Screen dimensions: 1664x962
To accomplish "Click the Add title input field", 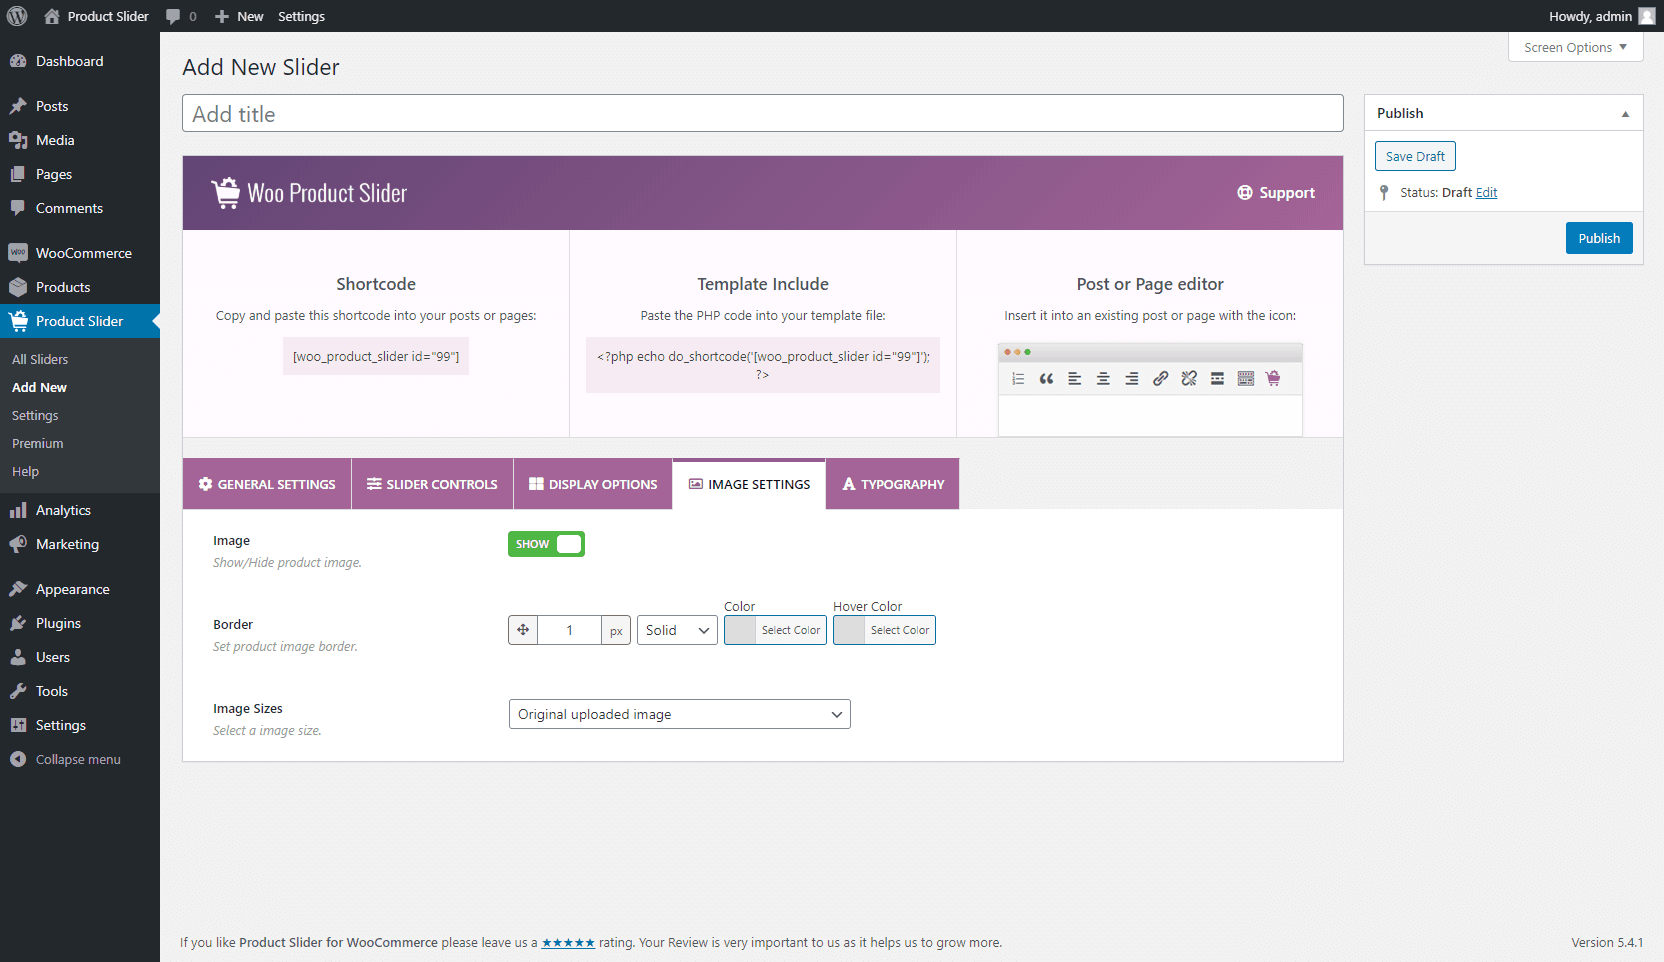I will (762, 114).
